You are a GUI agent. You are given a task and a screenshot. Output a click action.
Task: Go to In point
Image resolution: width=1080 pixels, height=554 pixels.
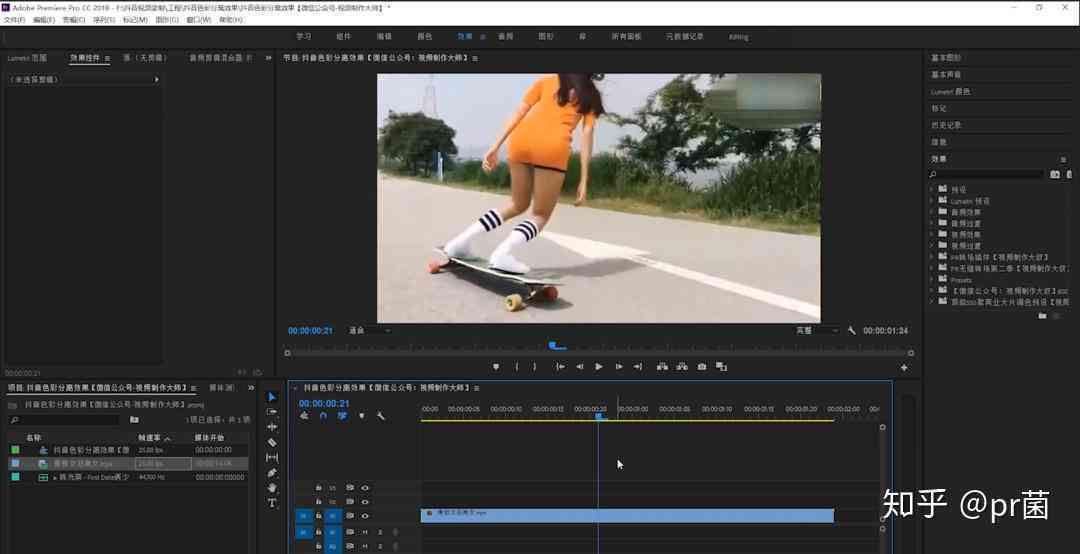[x=560, y=367]
